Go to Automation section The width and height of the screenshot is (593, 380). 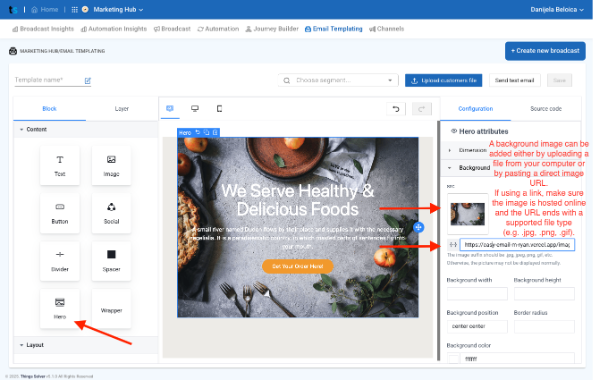pos(218,29)
